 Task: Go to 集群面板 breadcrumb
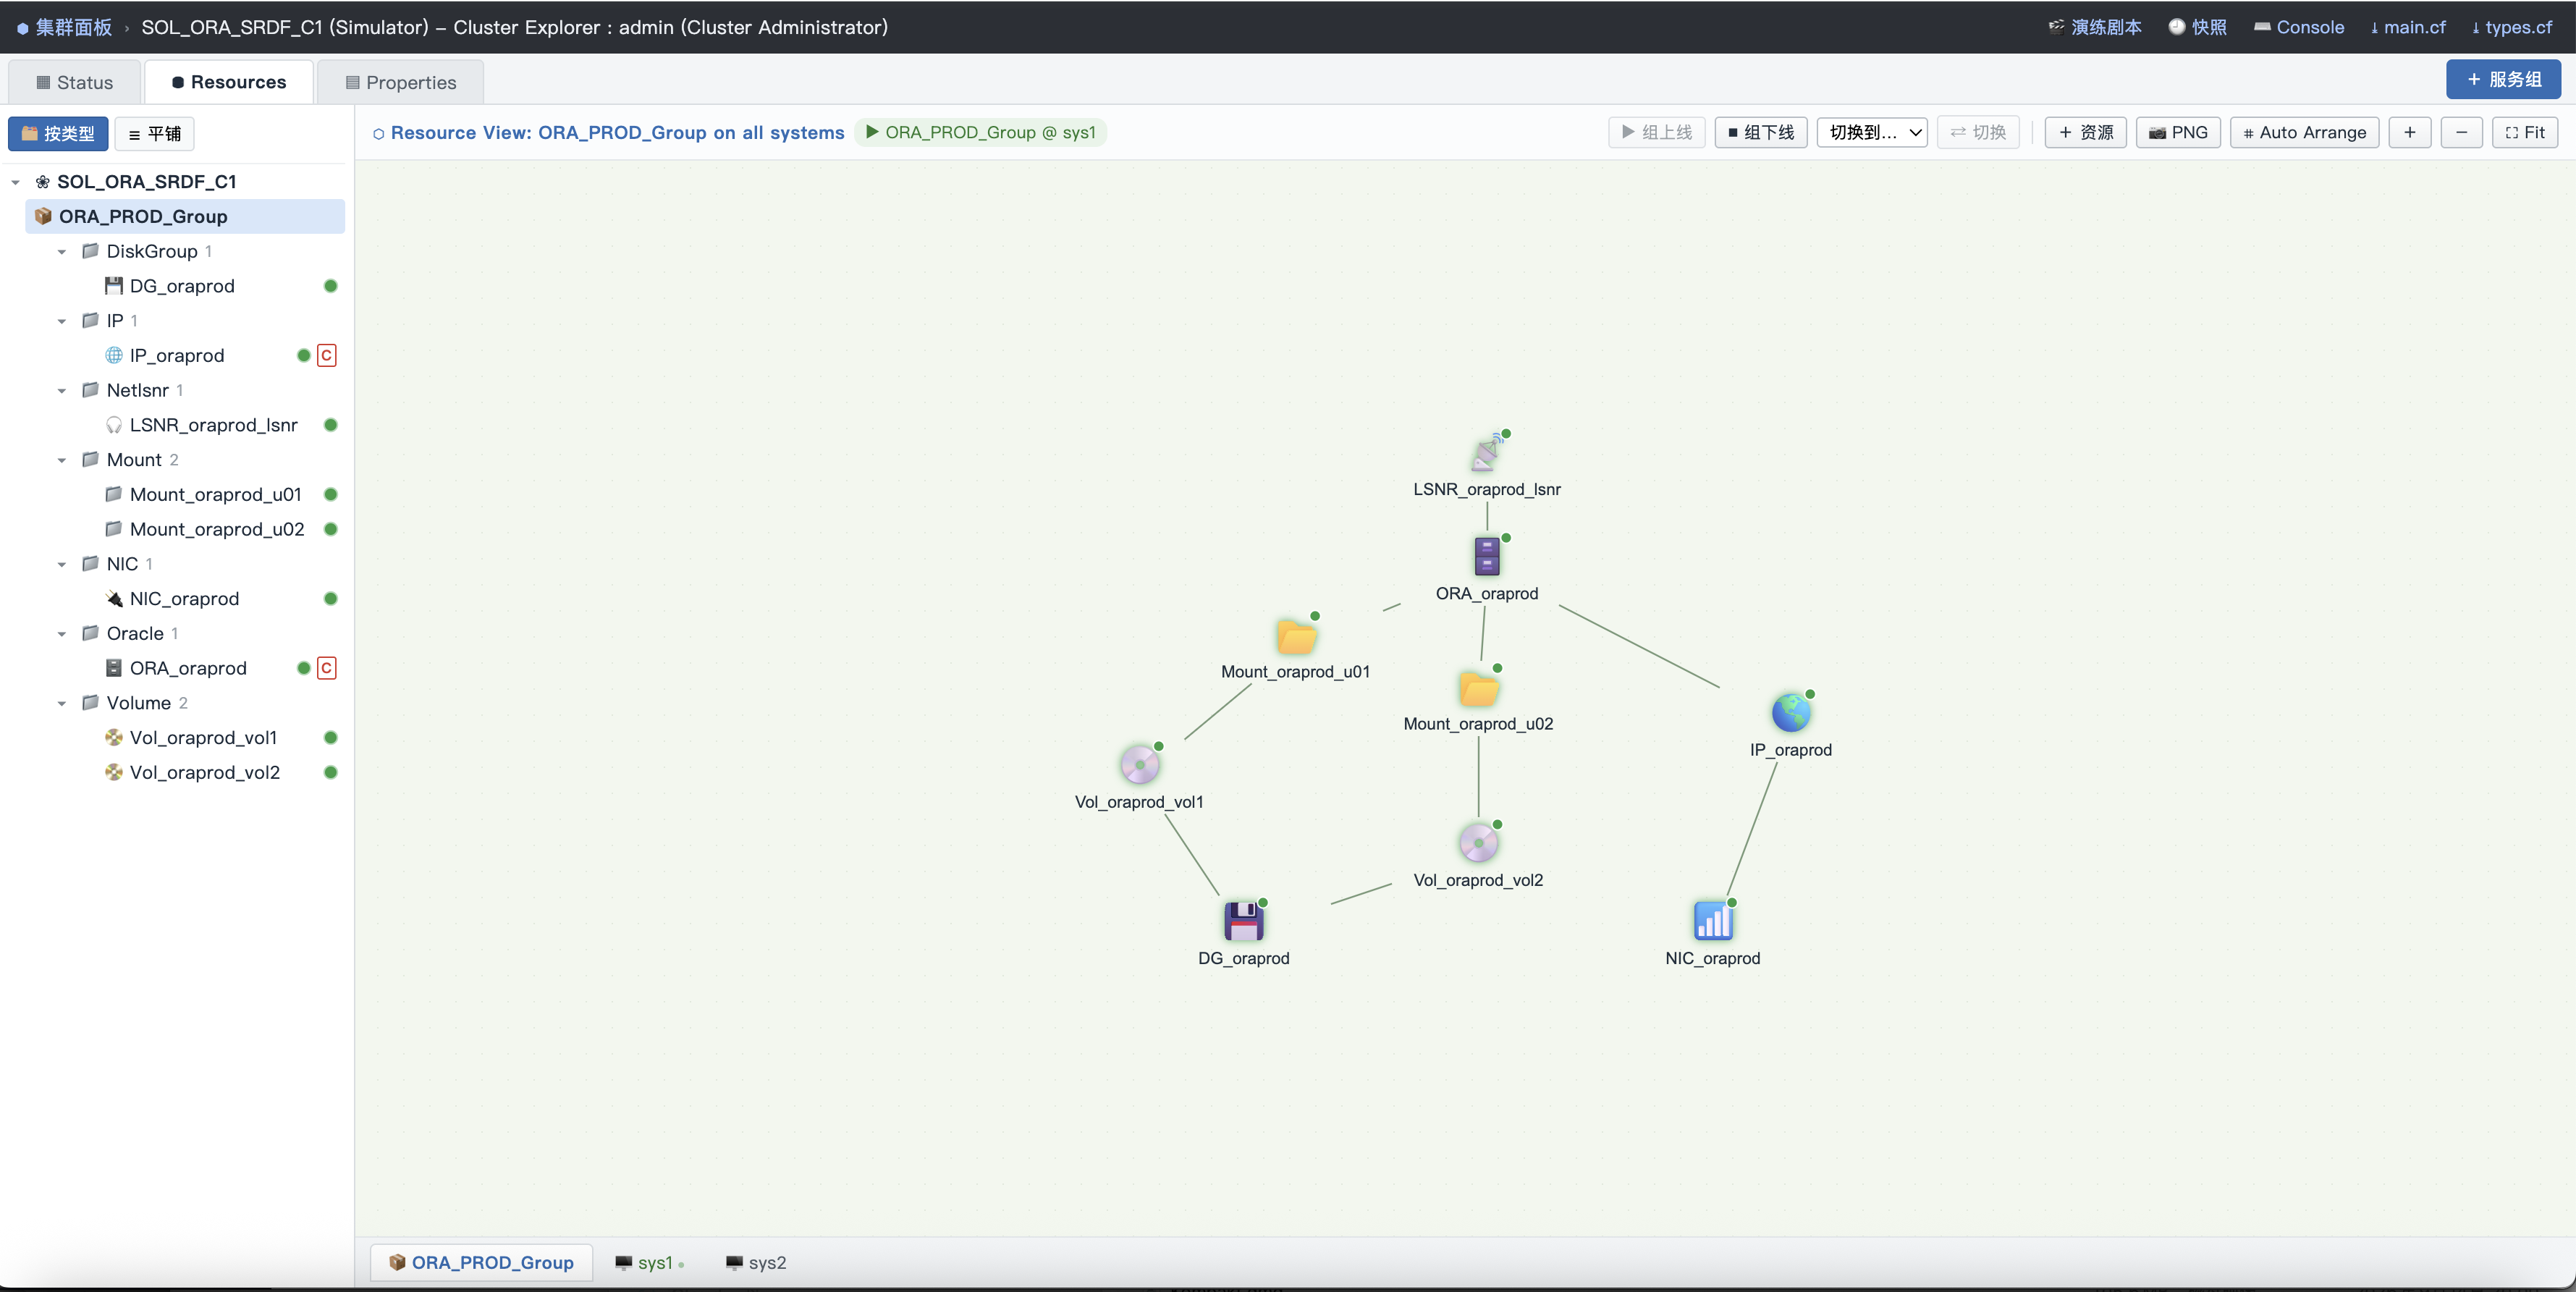65,27
